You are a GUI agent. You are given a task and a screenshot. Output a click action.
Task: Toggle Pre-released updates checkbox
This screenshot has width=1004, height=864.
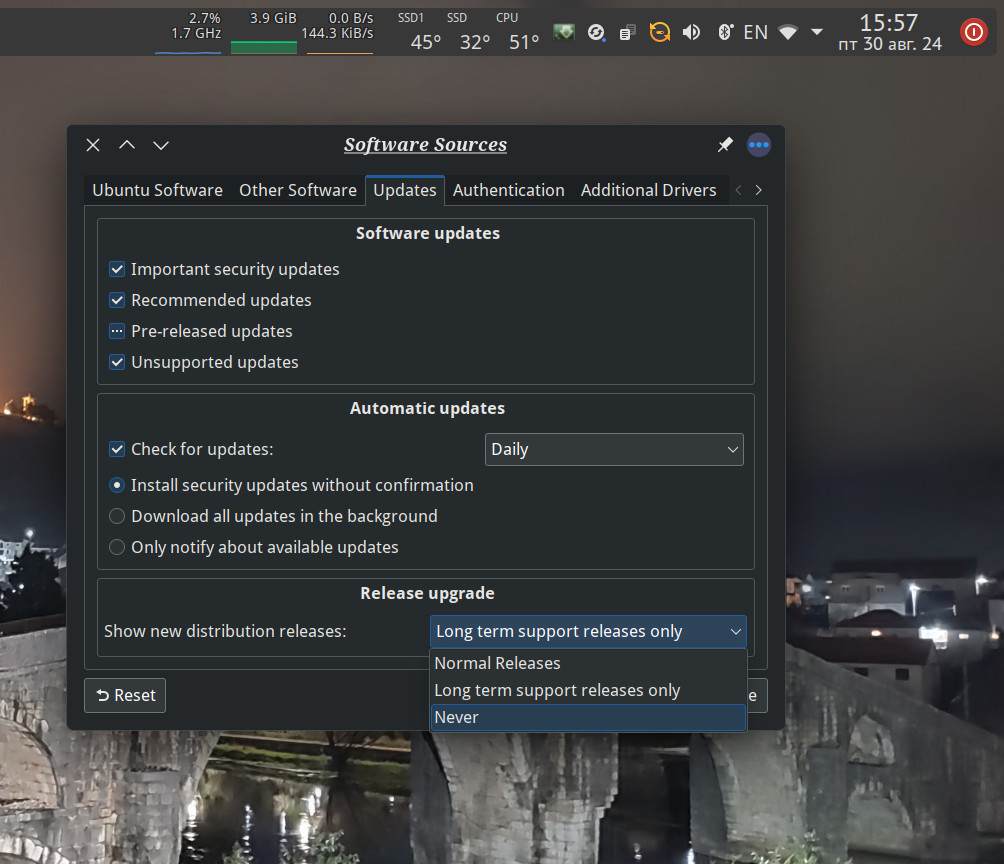117,331
